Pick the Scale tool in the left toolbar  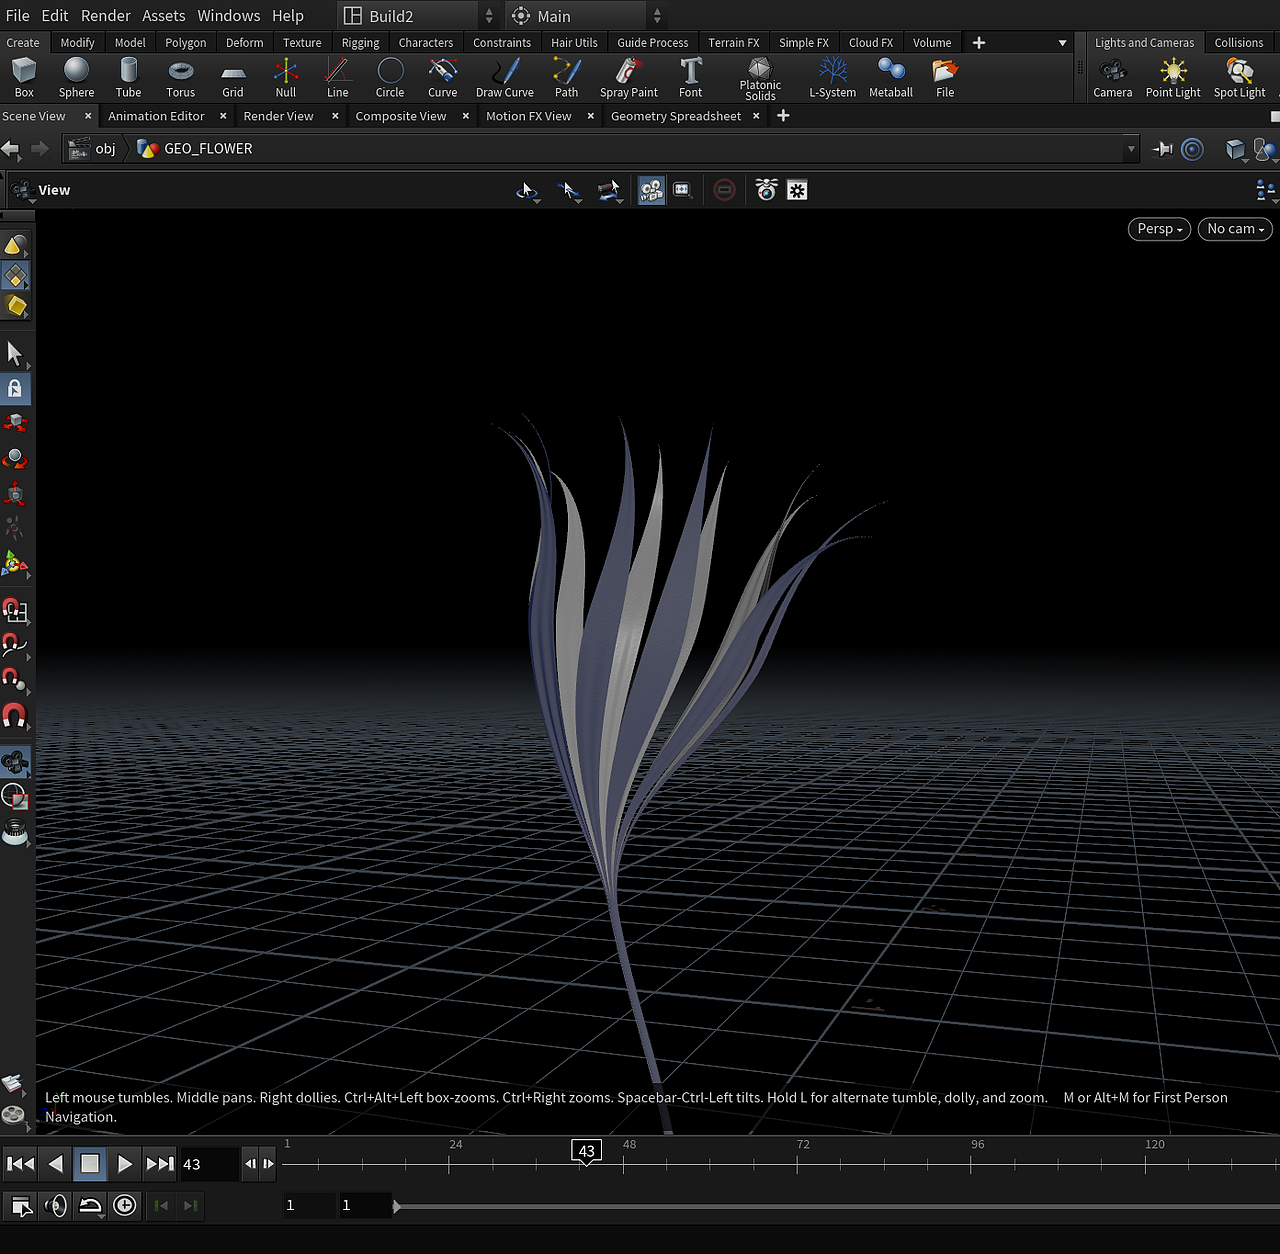(15, 493)
